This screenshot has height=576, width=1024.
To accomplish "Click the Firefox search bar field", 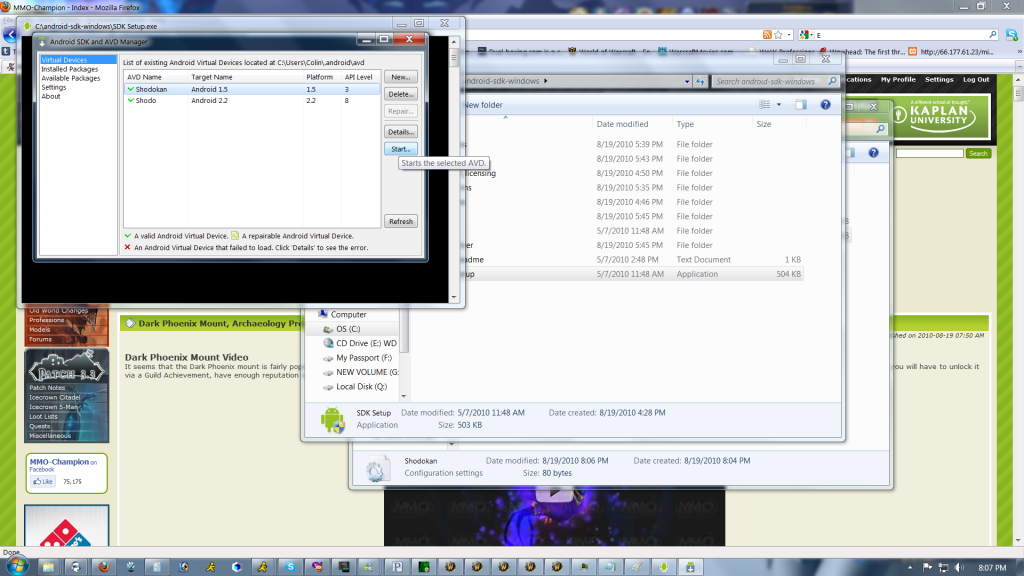I will click(900, 35).
